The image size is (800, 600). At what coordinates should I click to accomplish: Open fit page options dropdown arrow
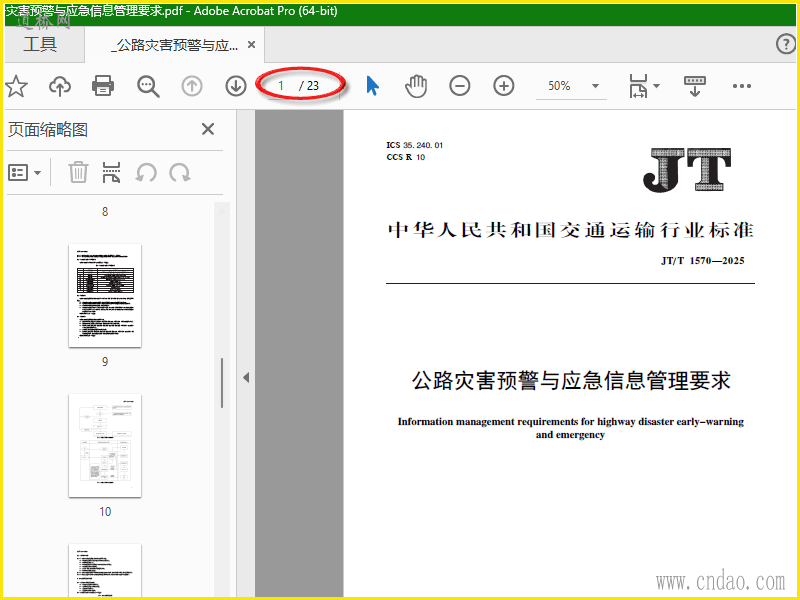(657, 86)
